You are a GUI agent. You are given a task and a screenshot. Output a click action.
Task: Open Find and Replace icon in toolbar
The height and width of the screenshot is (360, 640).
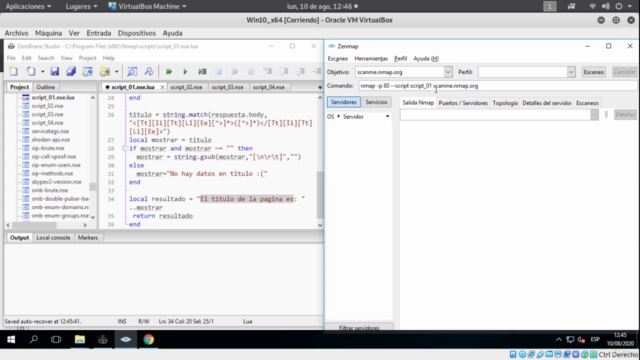coord(149,72)
